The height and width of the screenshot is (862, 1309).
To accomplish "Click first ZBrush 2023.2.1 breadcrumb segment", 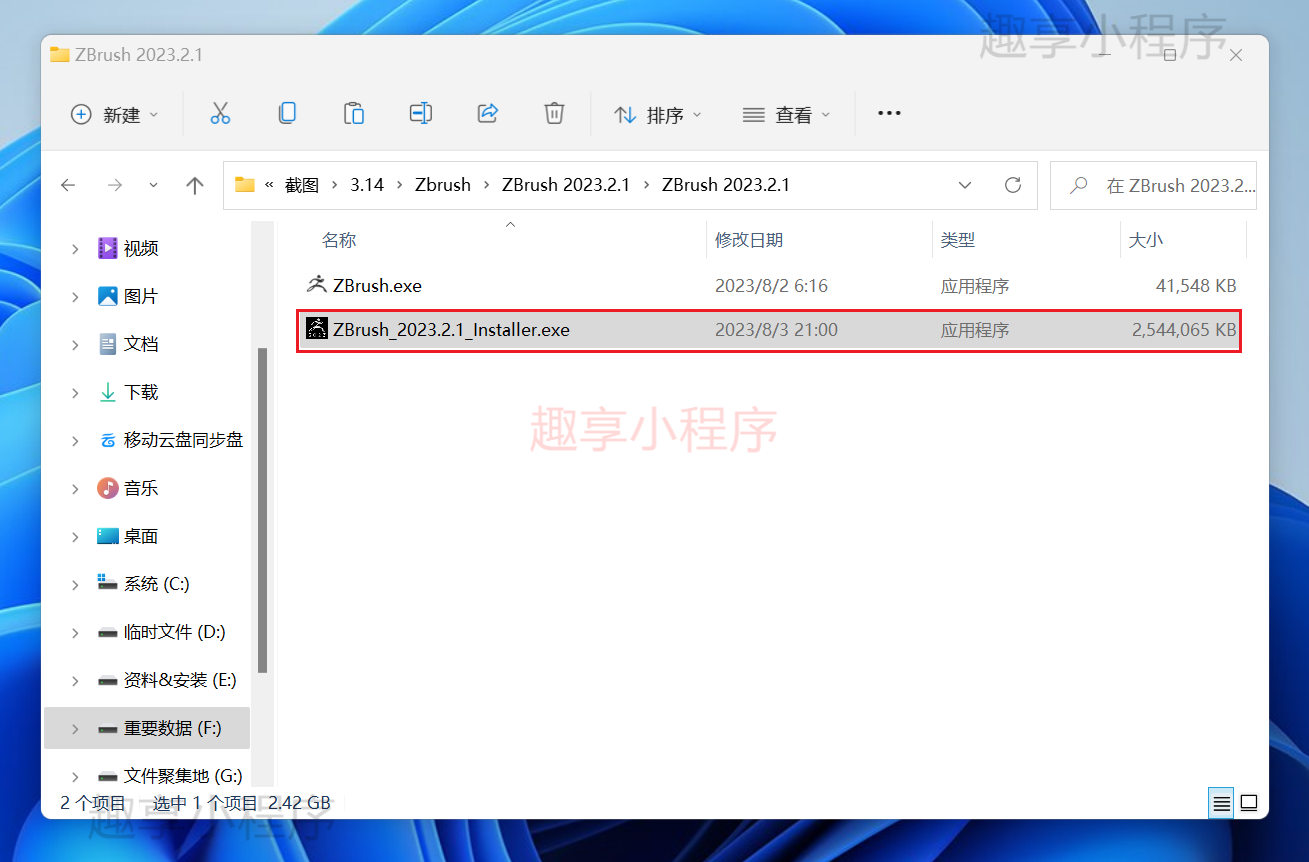I will coord(566,185).
